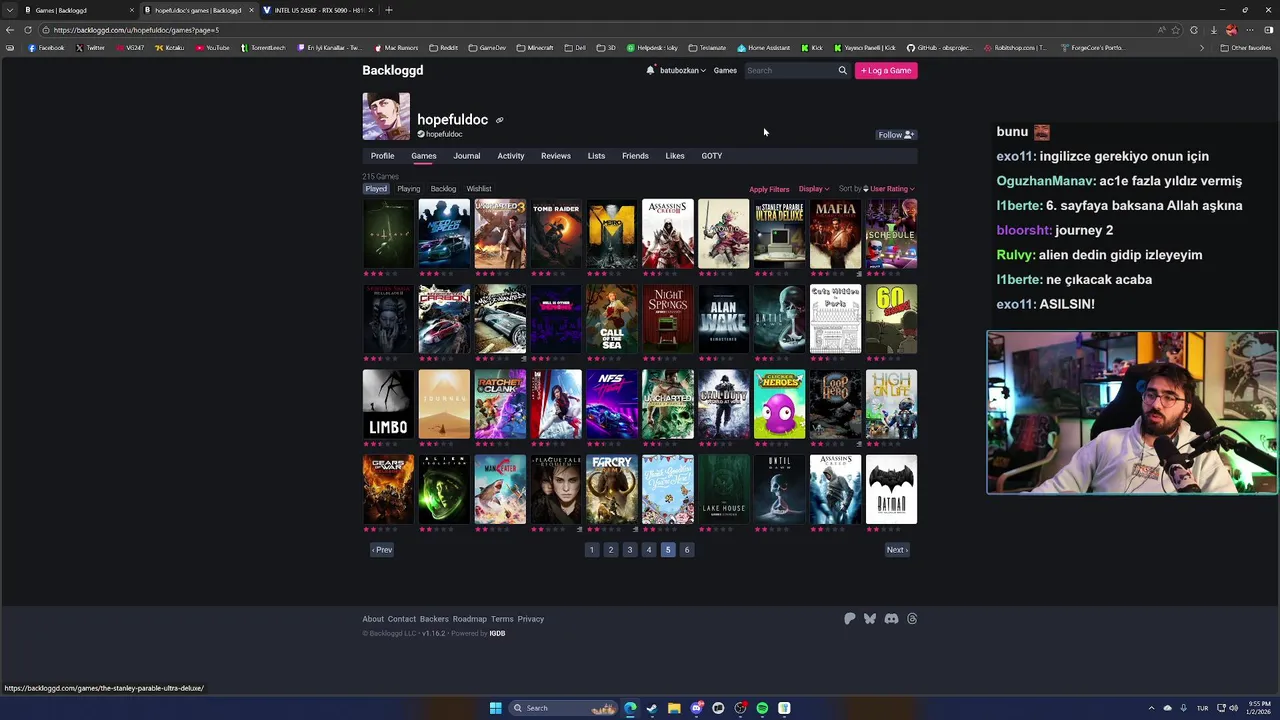Viewport: 1280px width, 720px height.
Task: Follow hopefuldoc
Action: point(896,135)
